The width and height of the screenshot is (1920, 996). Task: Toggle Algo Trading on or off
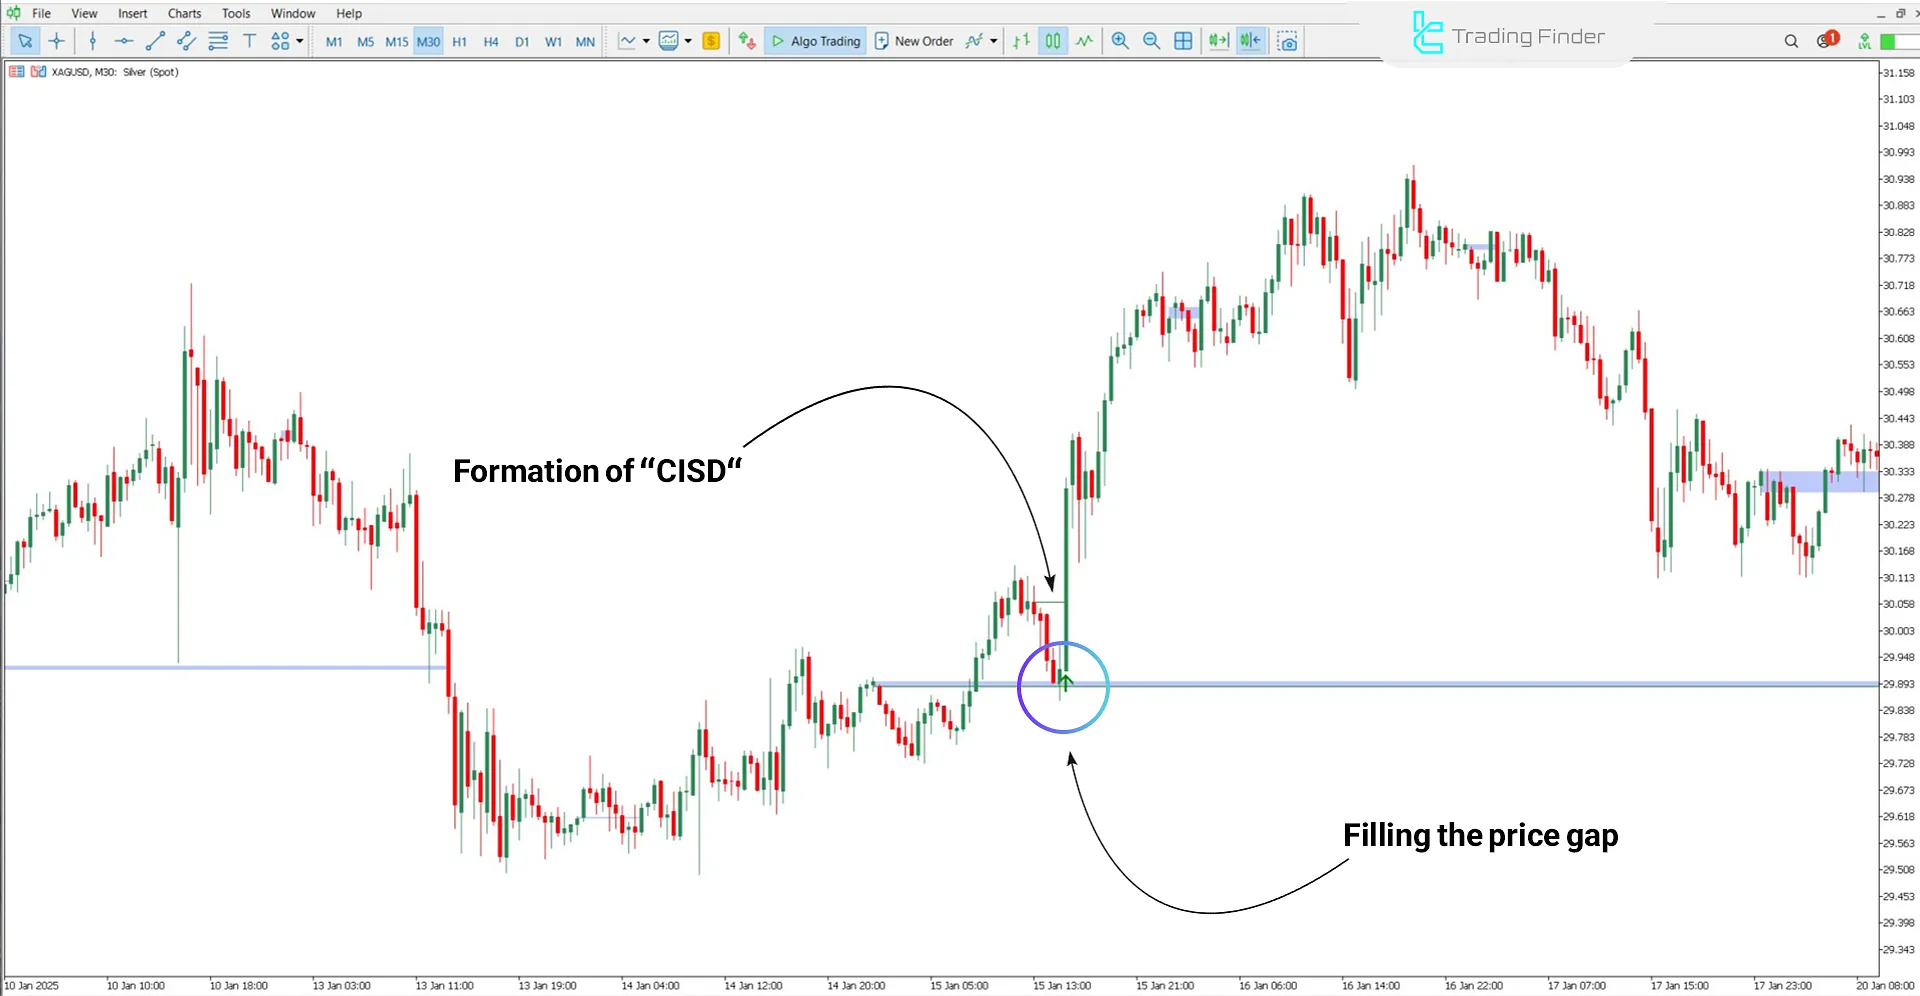tap(815, 41)
